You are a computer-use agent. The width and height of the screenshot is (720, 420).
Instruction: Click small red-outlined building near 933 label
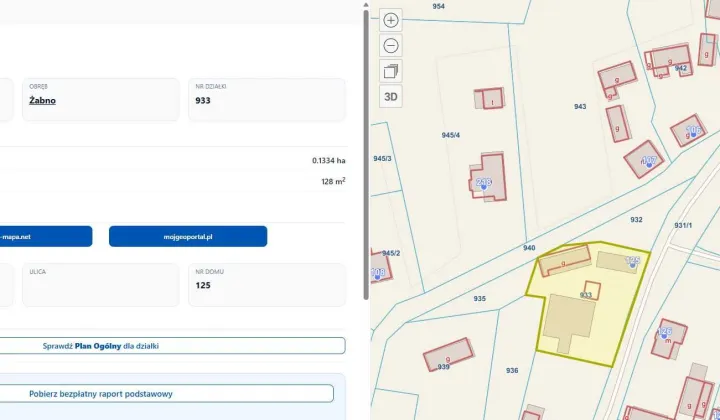[592, 290]
